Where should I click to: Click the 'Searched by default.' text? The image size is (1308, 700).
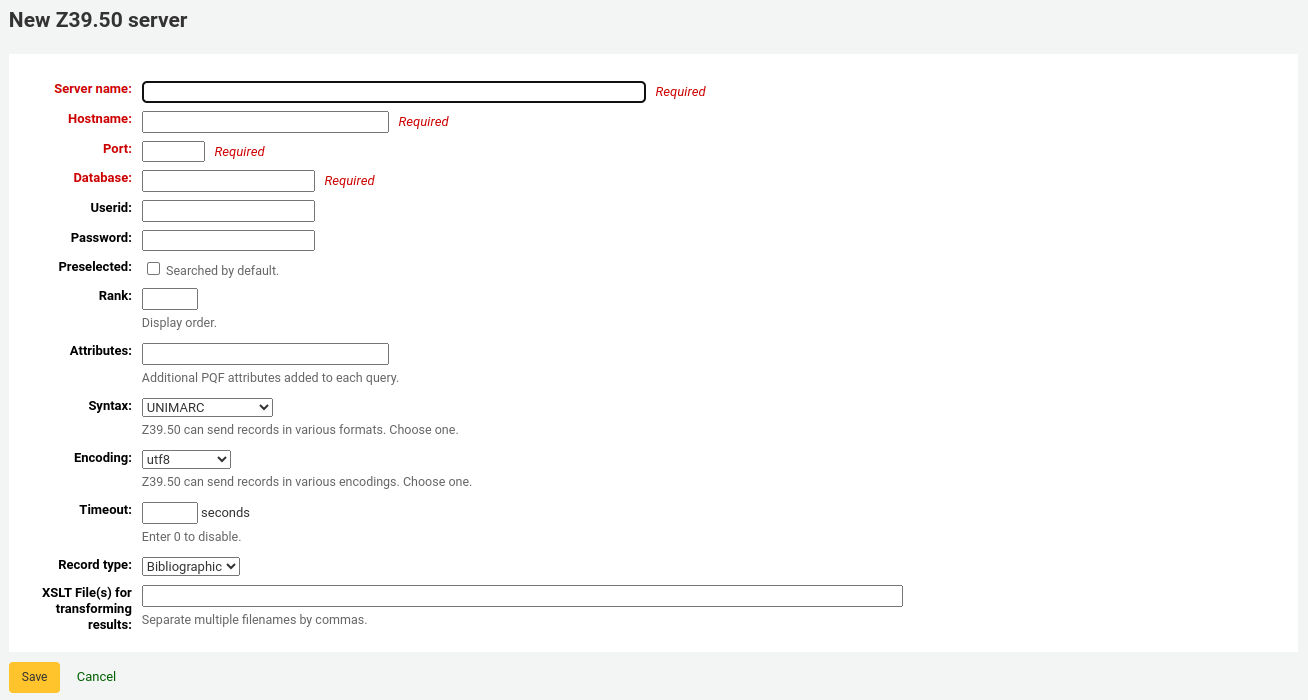(x=222, y=271)
